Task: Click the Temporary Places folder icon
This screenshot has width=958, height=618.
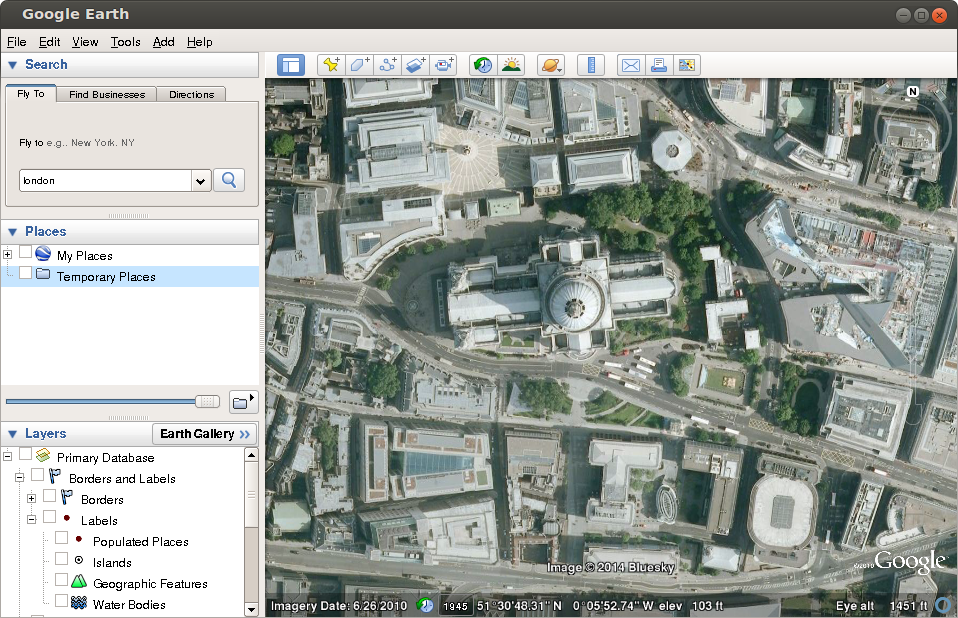Action: [x=43, y=274]
